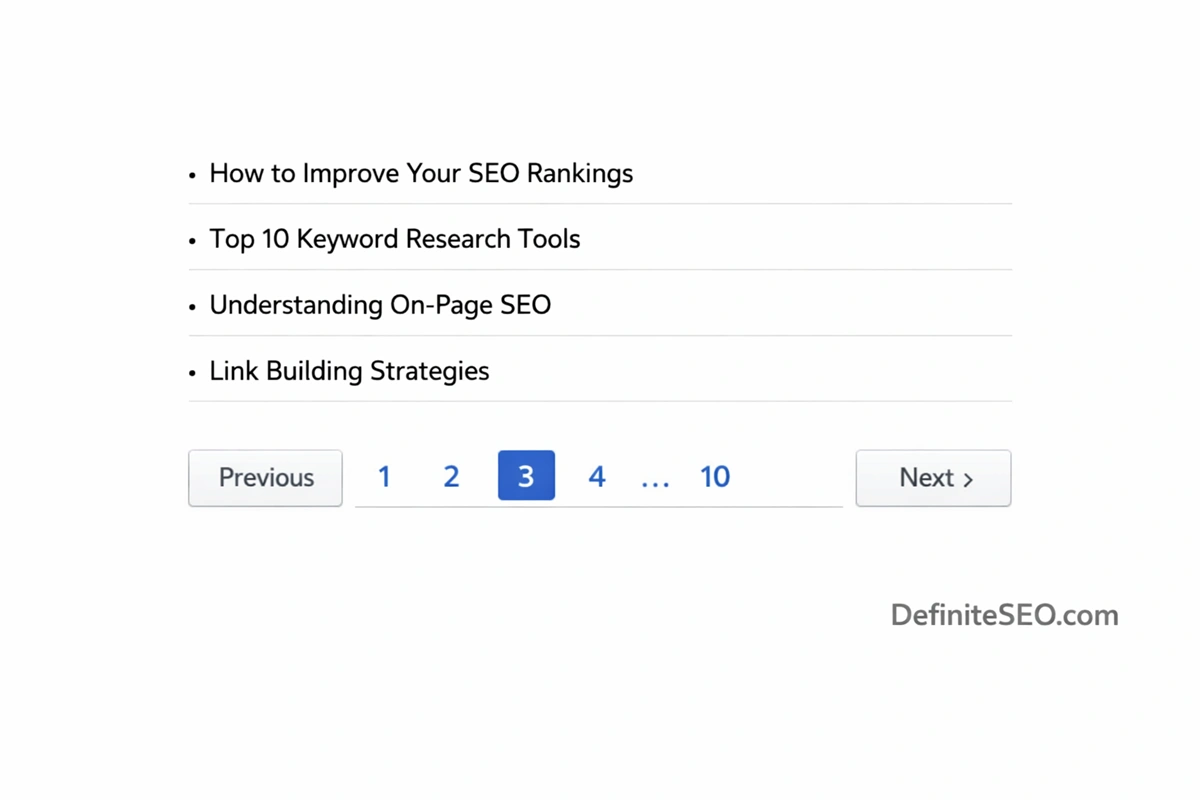This screenshot has height=800, width=1200.
Task: Open the Link Building Strategies article
Action: click(x=349, y=370)
